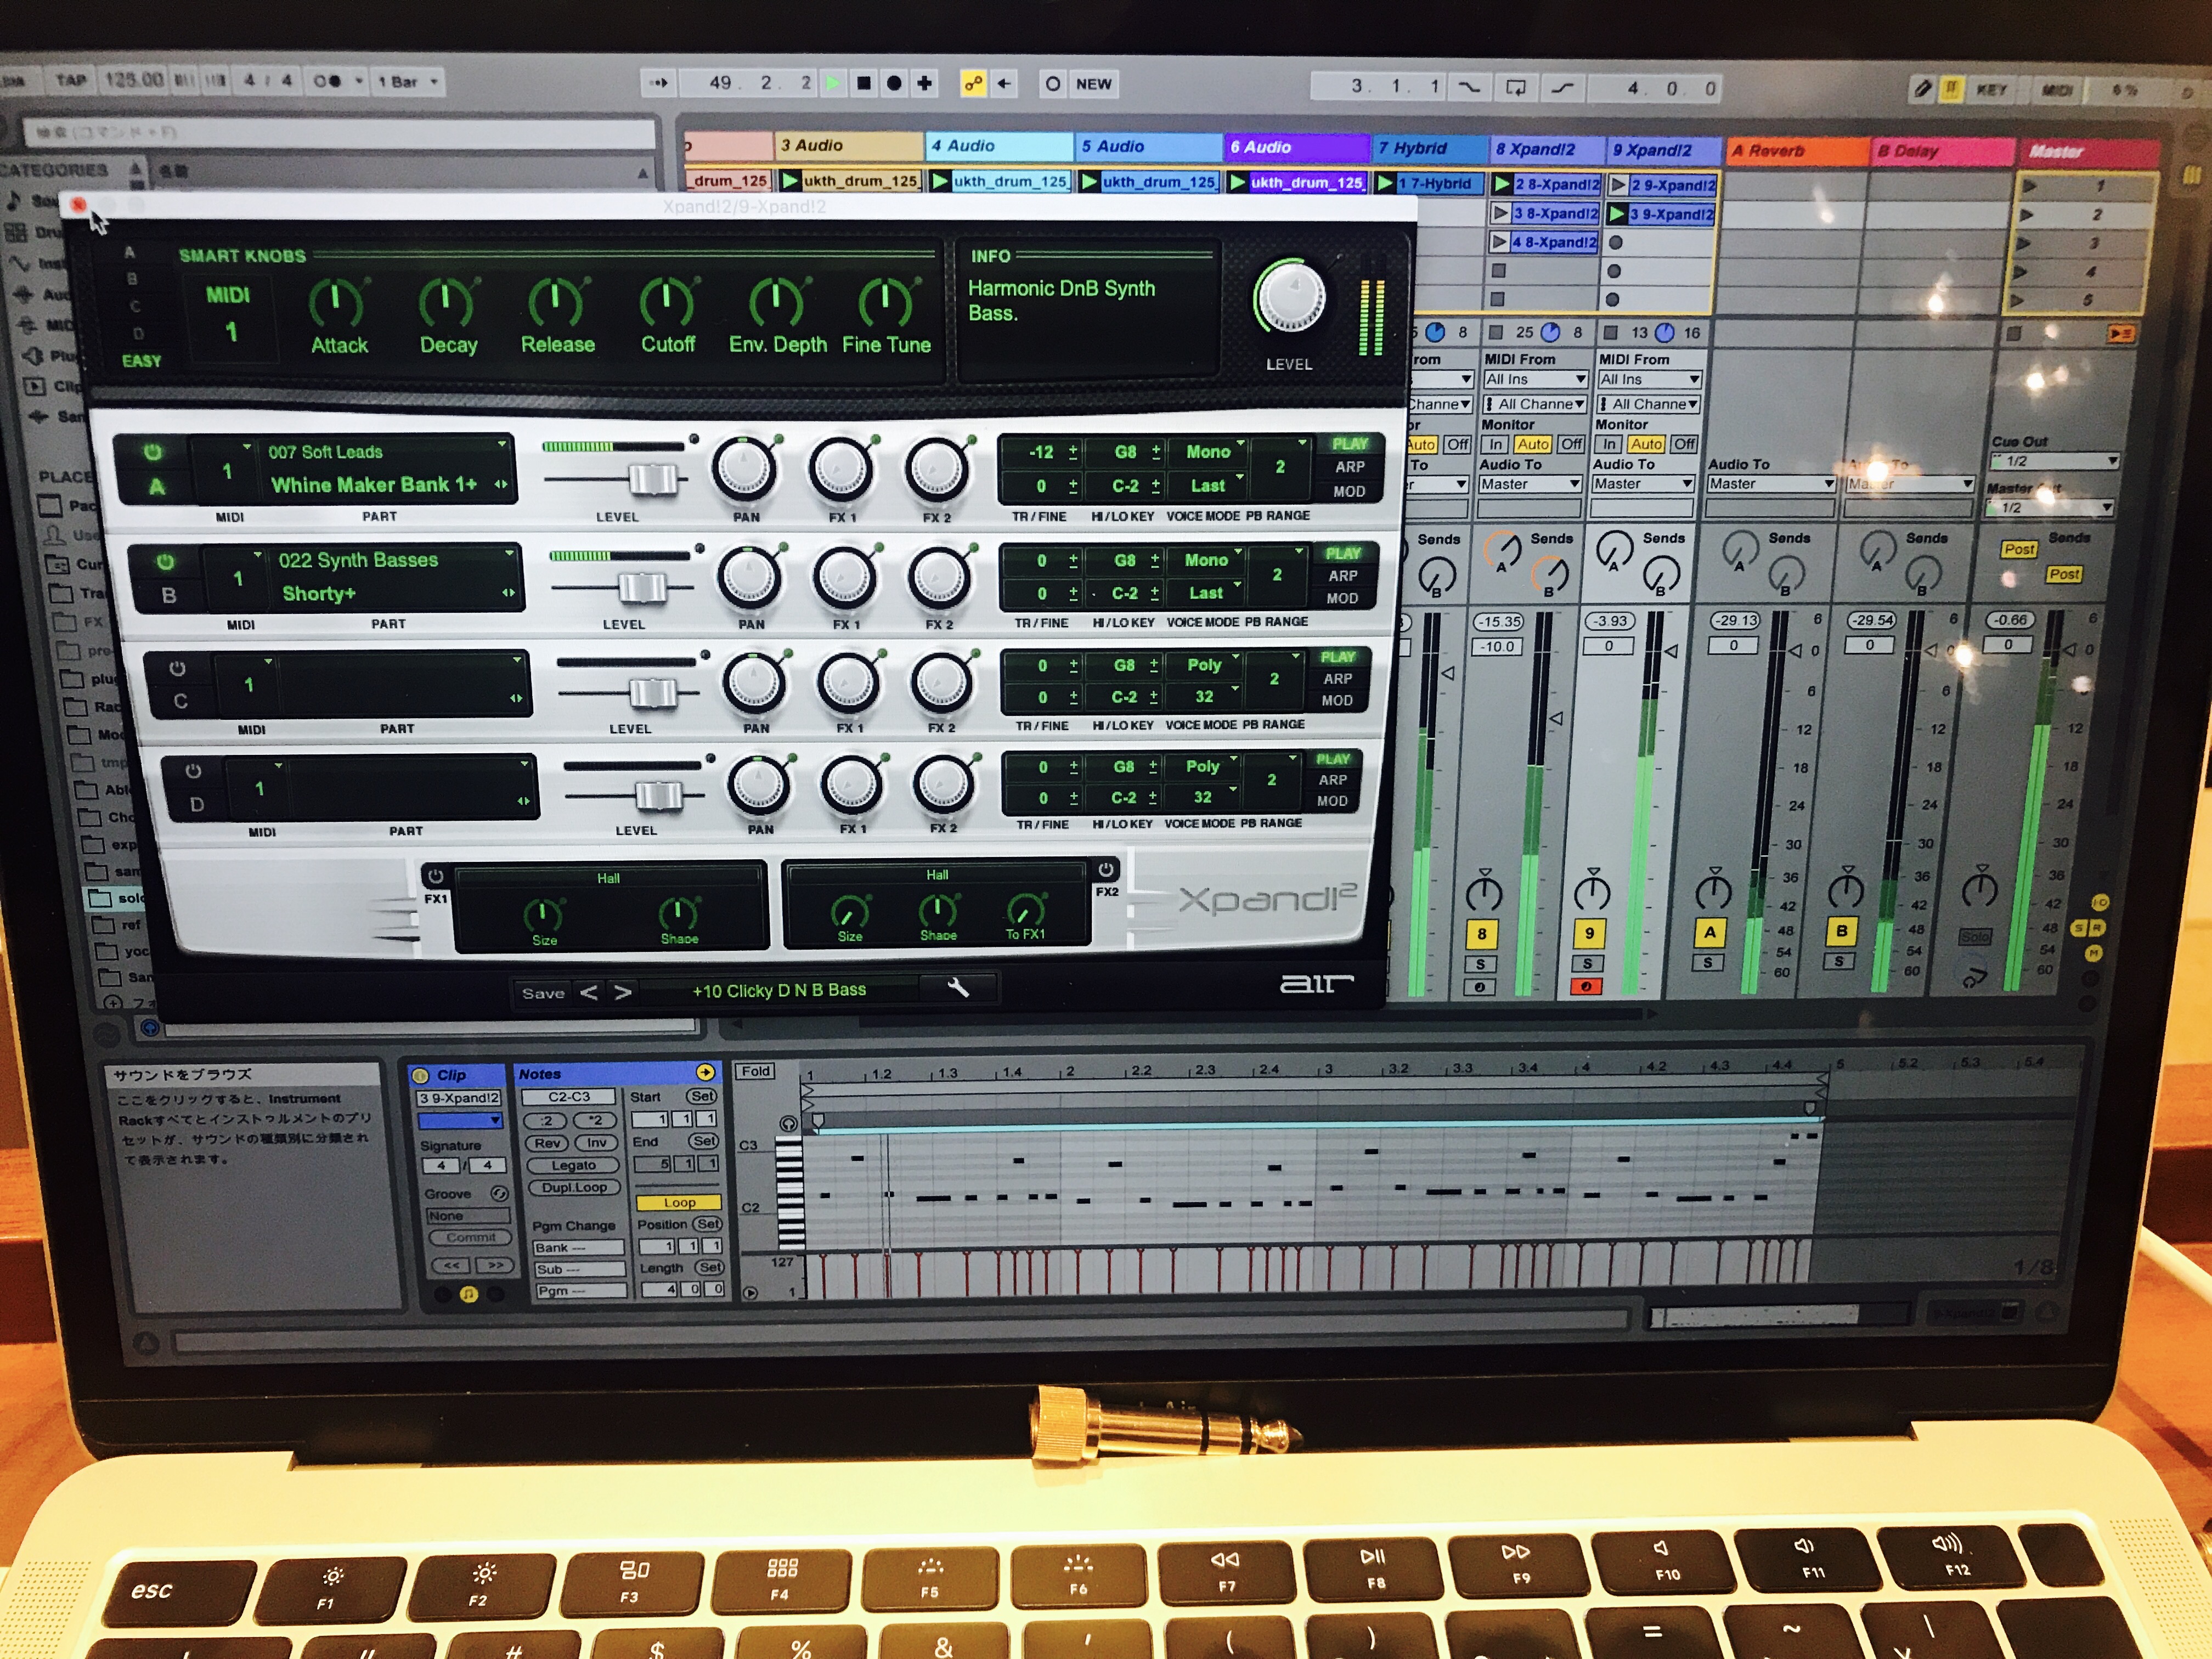Click PLAY mode on part A
The image size is (2212, 1659).
click(1349, 444)
